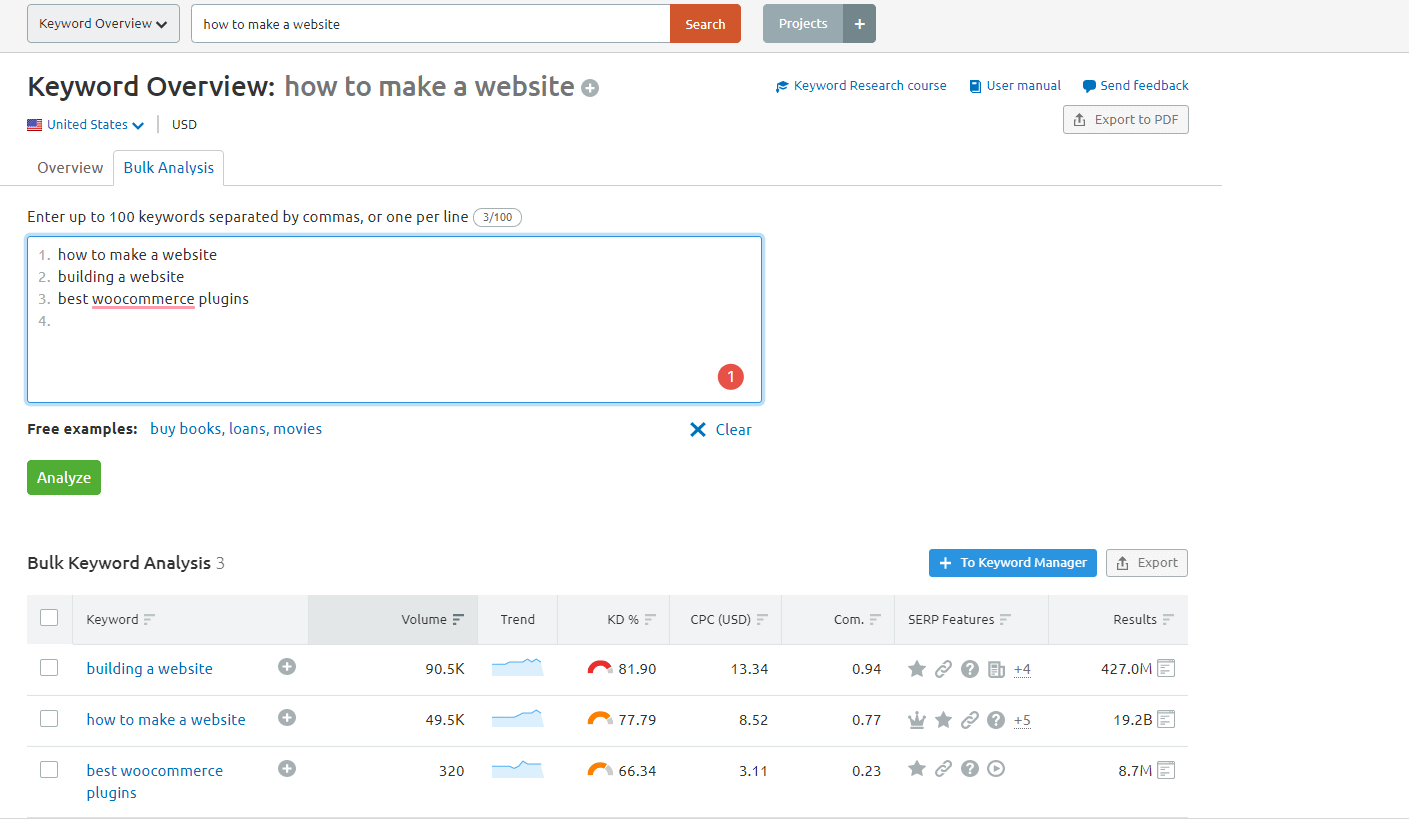This screenshot has height=825, width=1409.
Task: Click the video SERP feature icon for woocommerce plugins
Action: pyautogui.click(x=996, y=768)
